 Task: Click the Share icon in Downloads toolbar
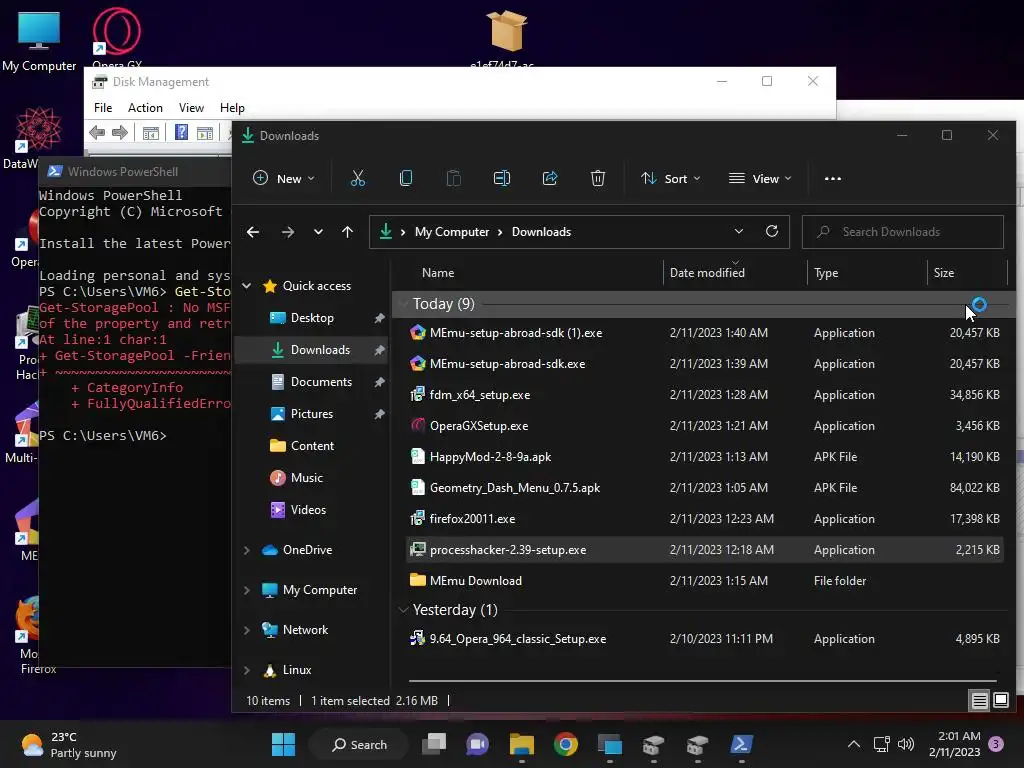[x=550, y=178]
